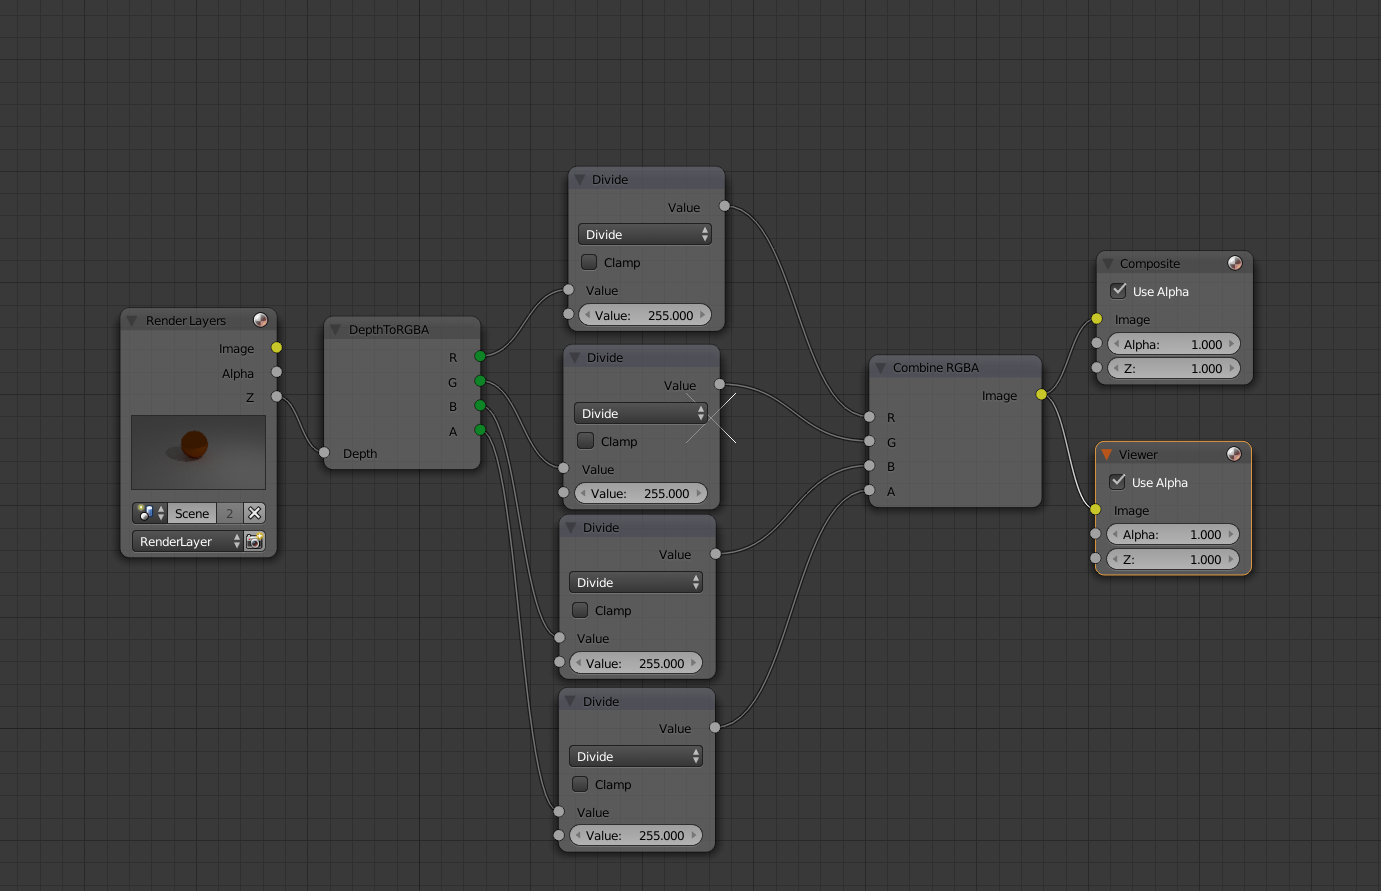Select Render Layers node by its title

(x=186, y=321)
